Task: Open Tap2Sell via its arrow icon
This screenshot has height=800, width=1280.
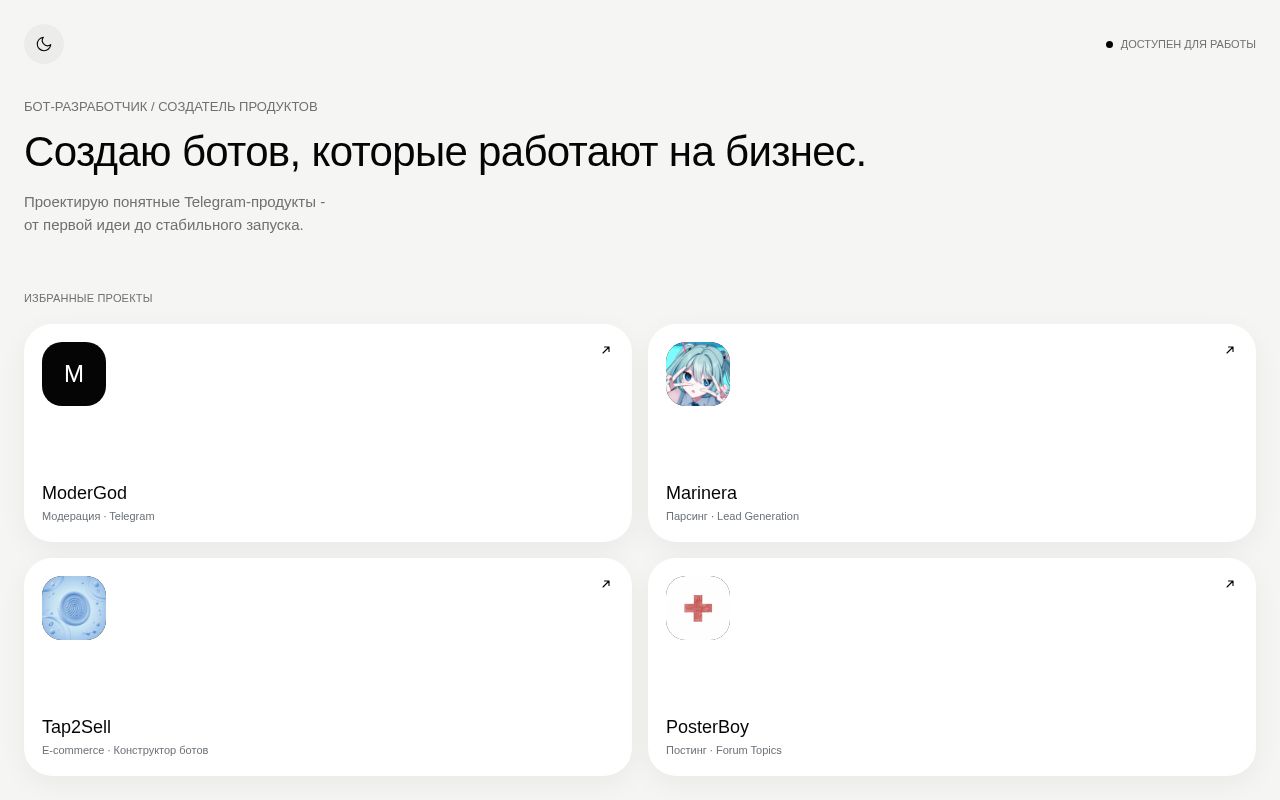Action: [x=606, y=584]
